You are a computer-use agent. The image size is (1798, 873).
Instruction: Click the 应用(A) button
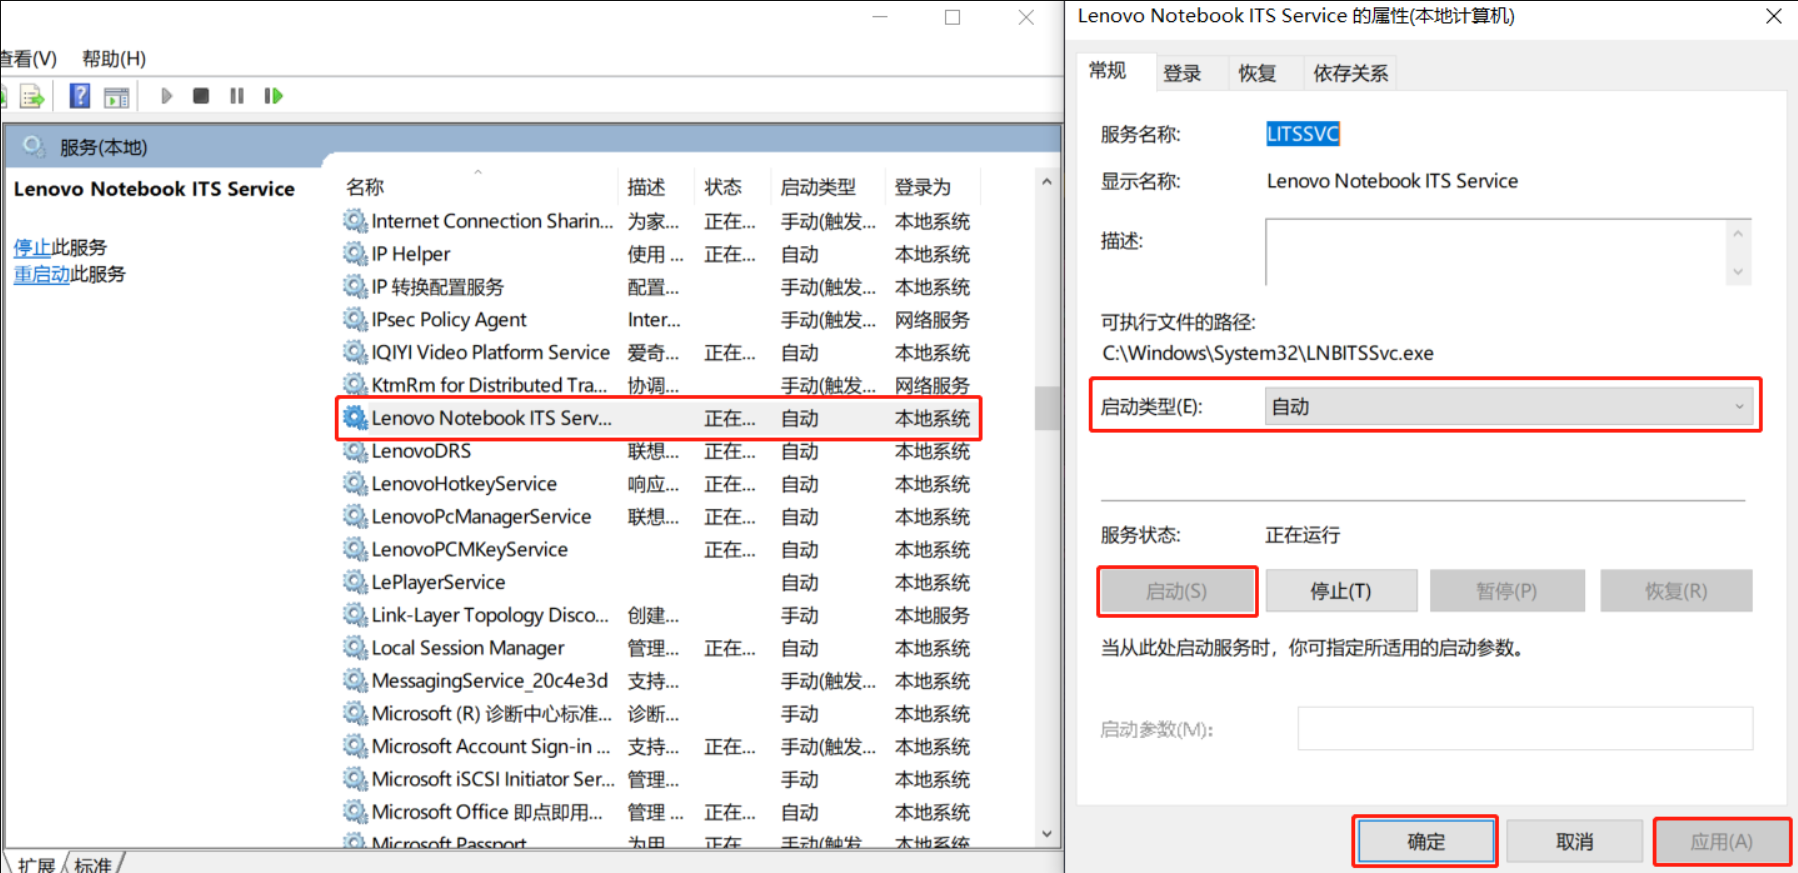pos(1721,842)
